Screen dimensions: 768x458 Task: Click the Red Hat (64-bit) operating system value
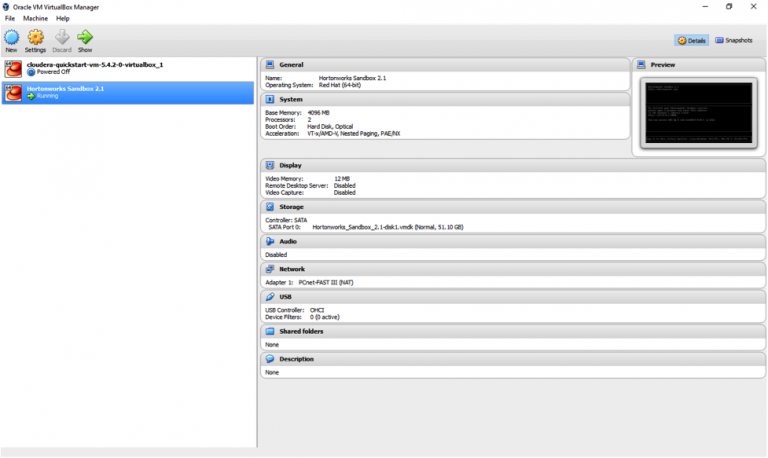[339, 85]
